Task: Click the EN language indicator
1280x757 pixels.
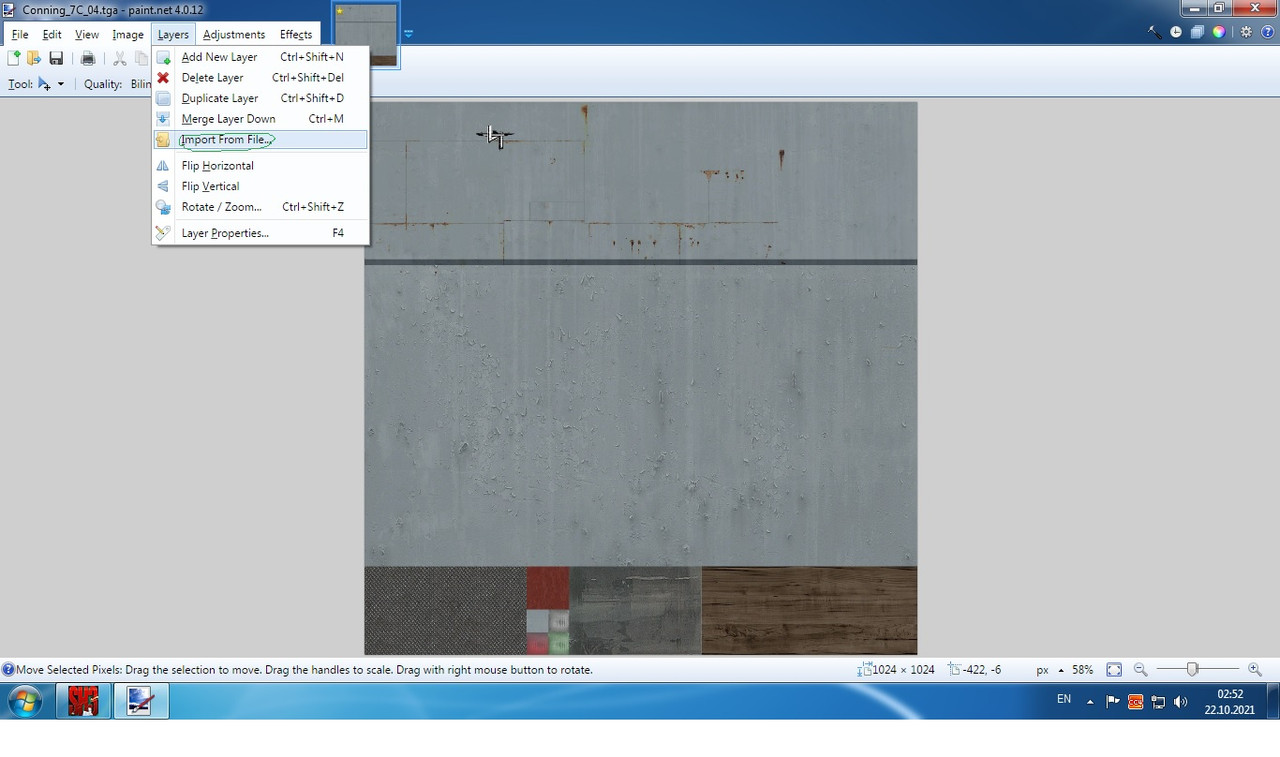Action: coord(1064,700)
